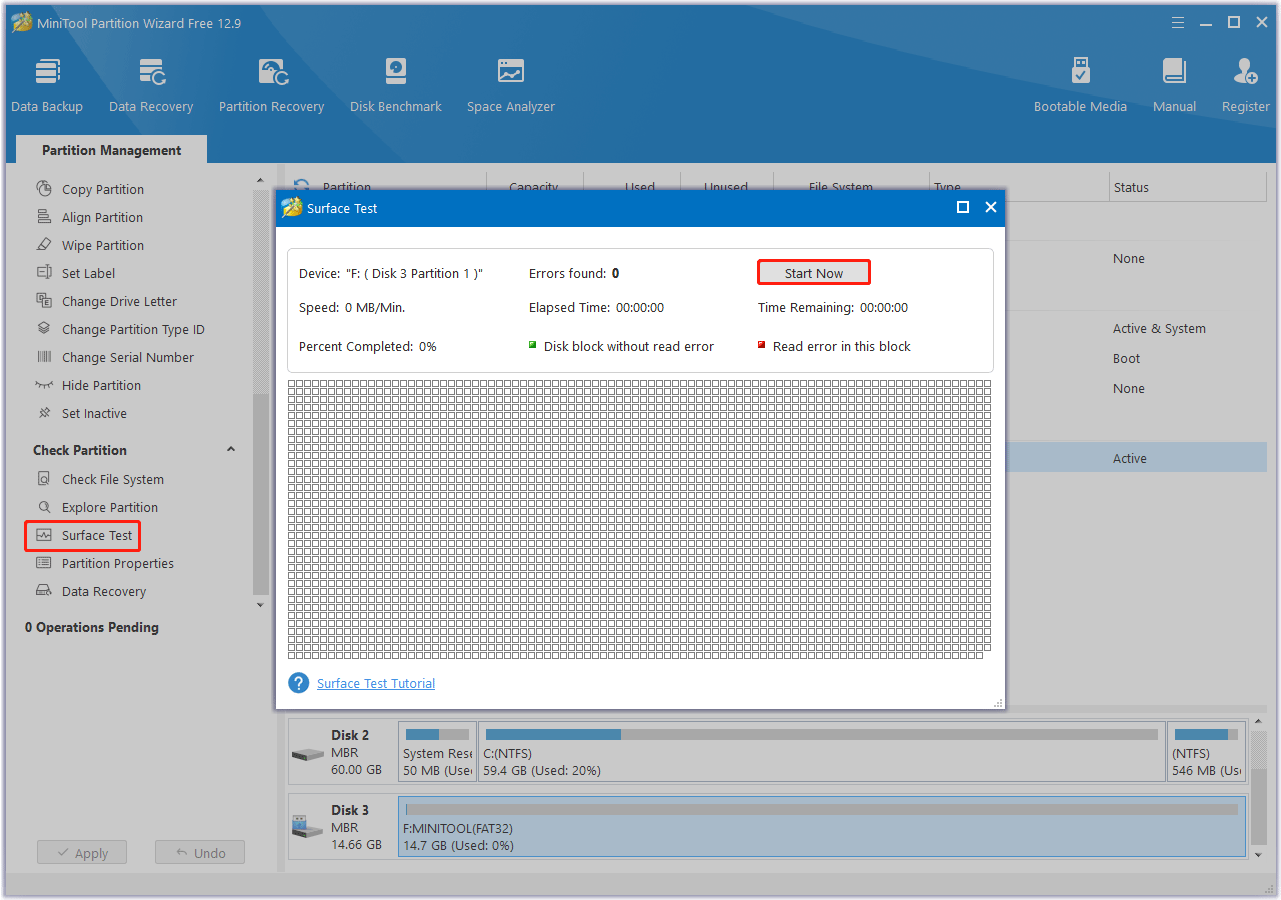Launch the Partition Recovery wizard
This screenshot has width=1281, height=900.
pyautogui.click(x=271, y=85)
